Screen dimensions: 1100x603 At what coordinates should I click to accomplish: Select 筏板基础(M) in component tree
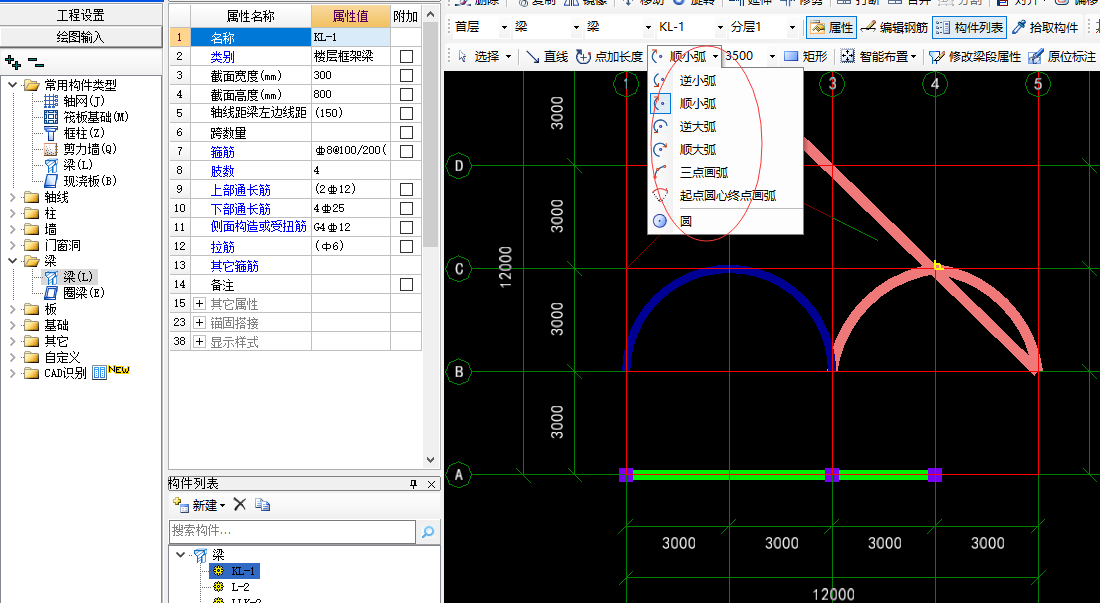point(86,117)
